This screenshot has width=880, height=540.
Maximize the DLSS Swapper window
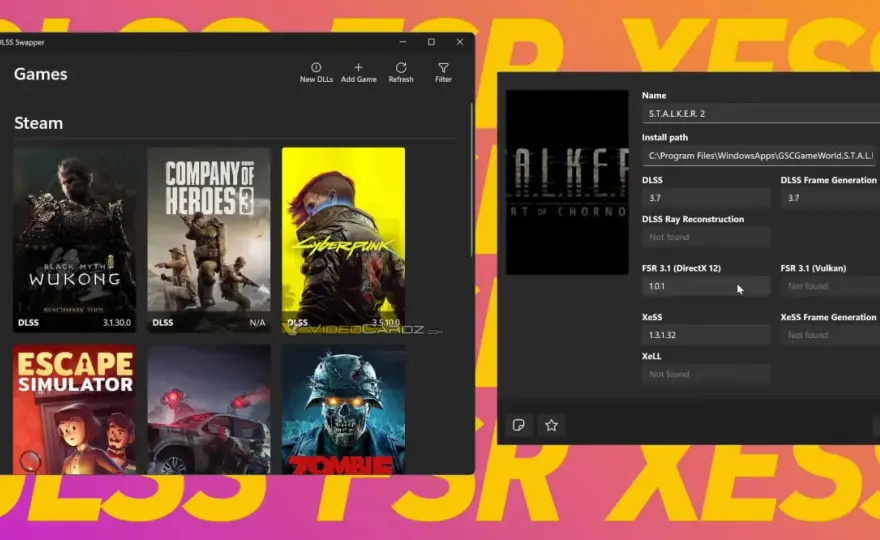coord(431,42)
